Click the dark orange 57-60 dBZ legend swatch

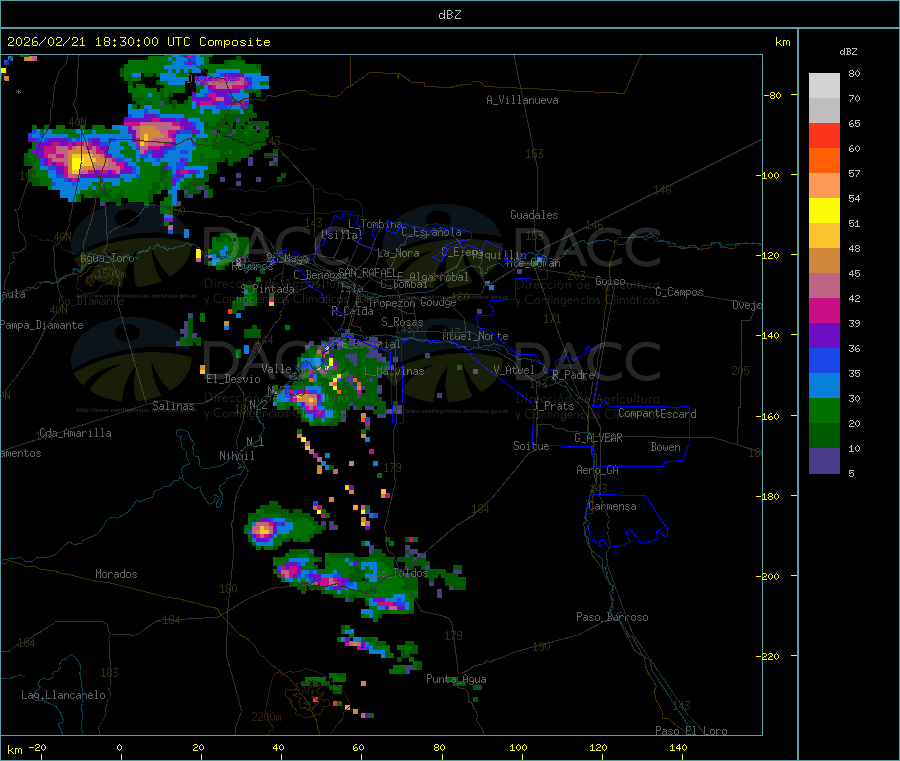824,161
